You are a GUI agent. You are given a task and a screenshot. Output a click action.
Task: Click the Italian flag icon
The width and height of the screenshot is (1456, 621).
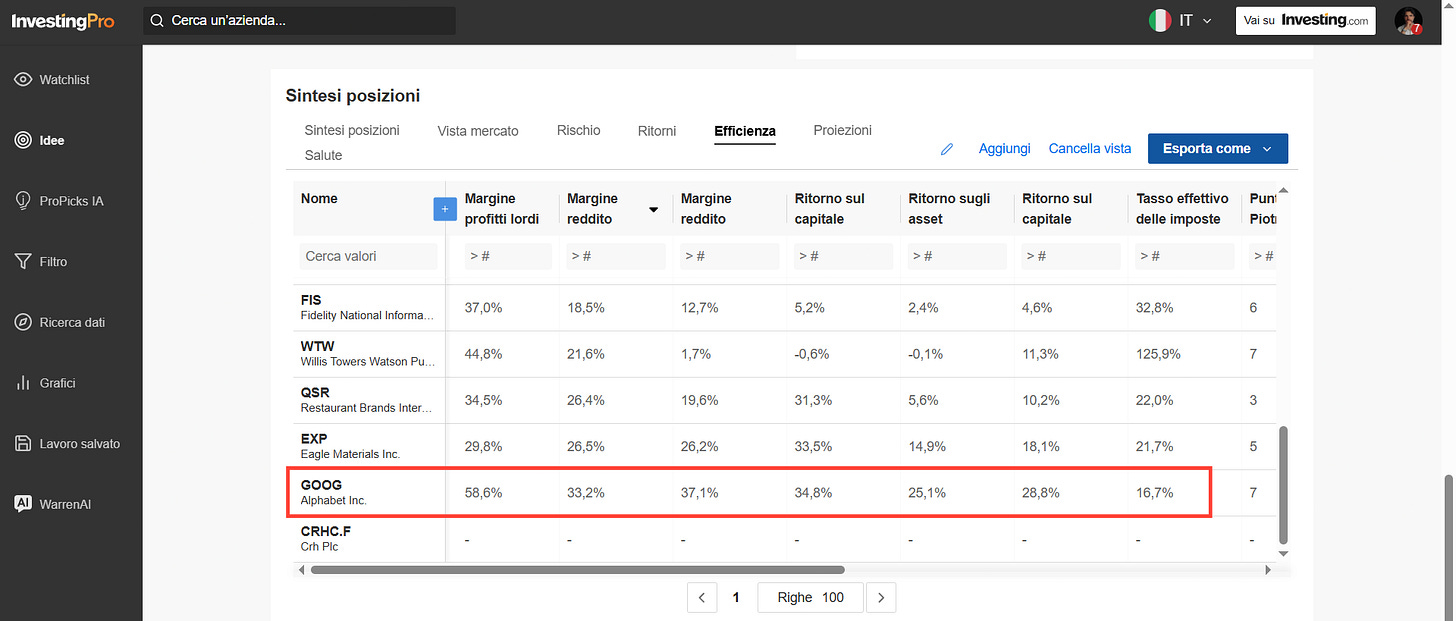tap(1160, 20)
